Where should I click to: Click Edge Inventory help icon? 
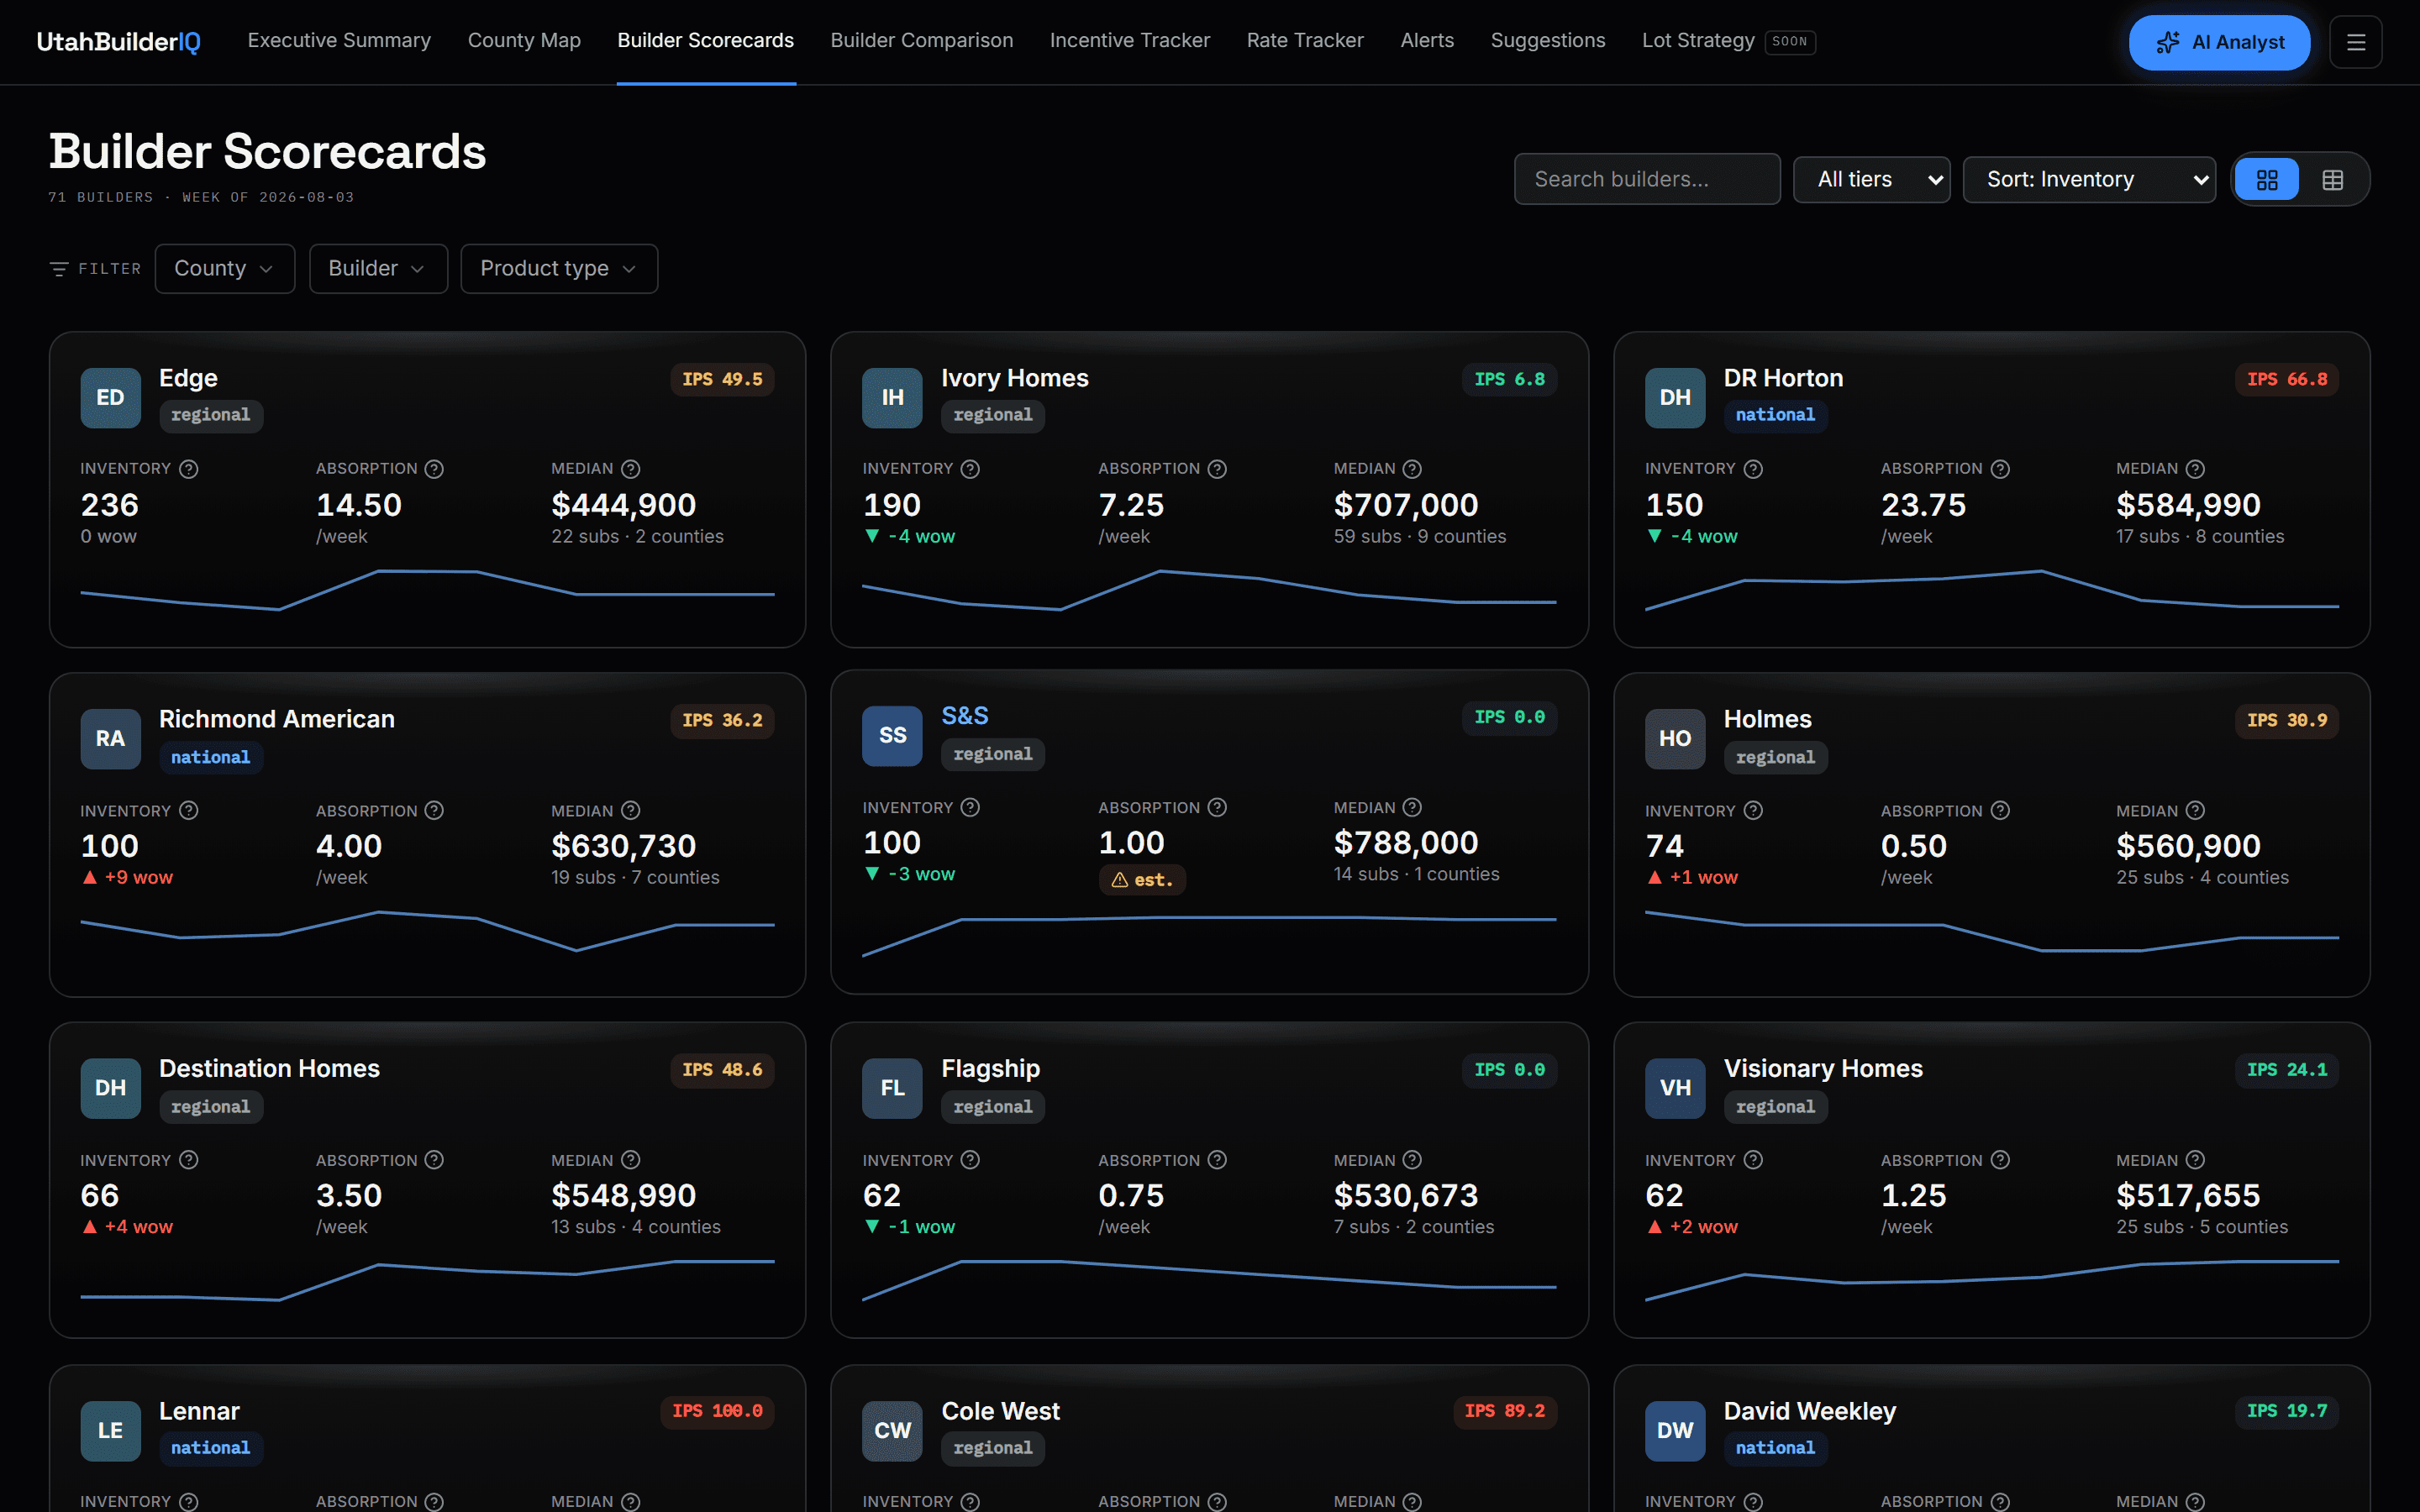[189, 469]
